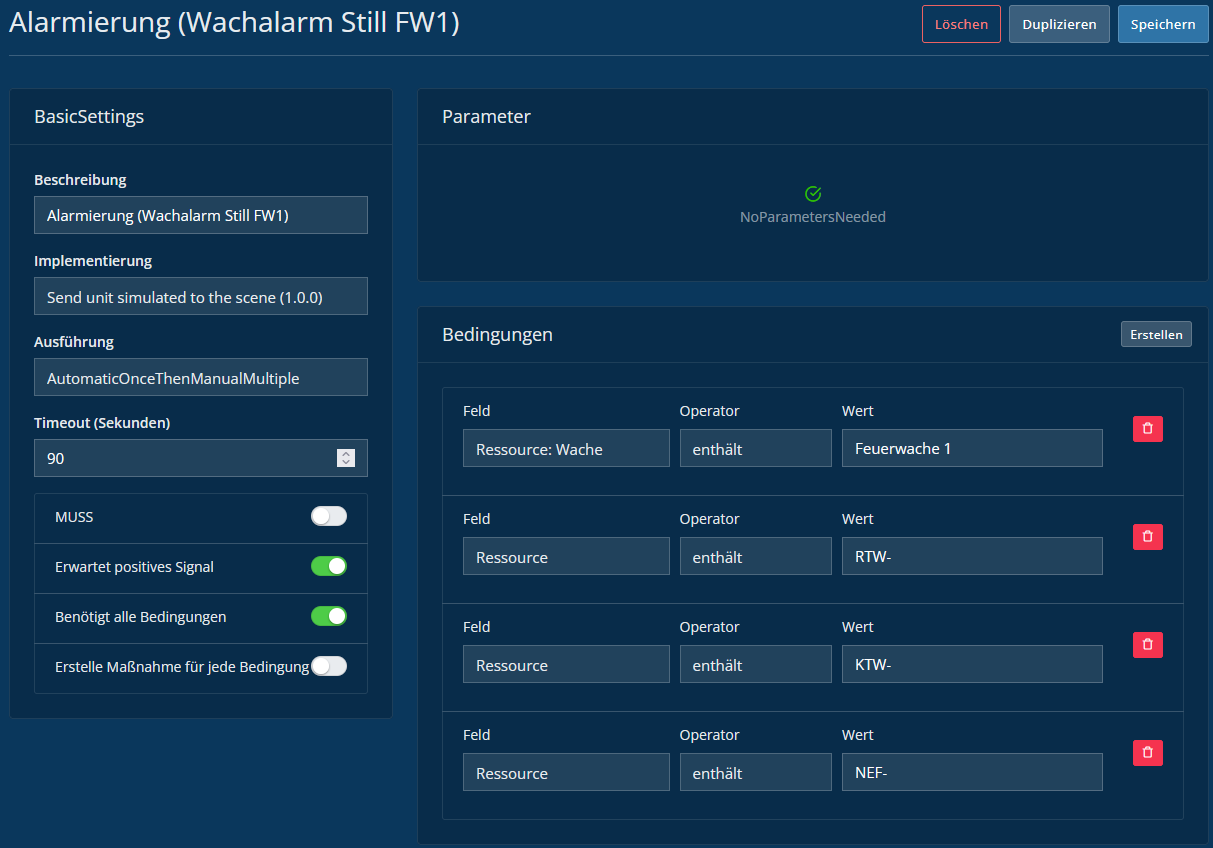Turn off Benötigt alle Bedingungen
Viewport: 1213px width, 848px height.
pos(328,616)
